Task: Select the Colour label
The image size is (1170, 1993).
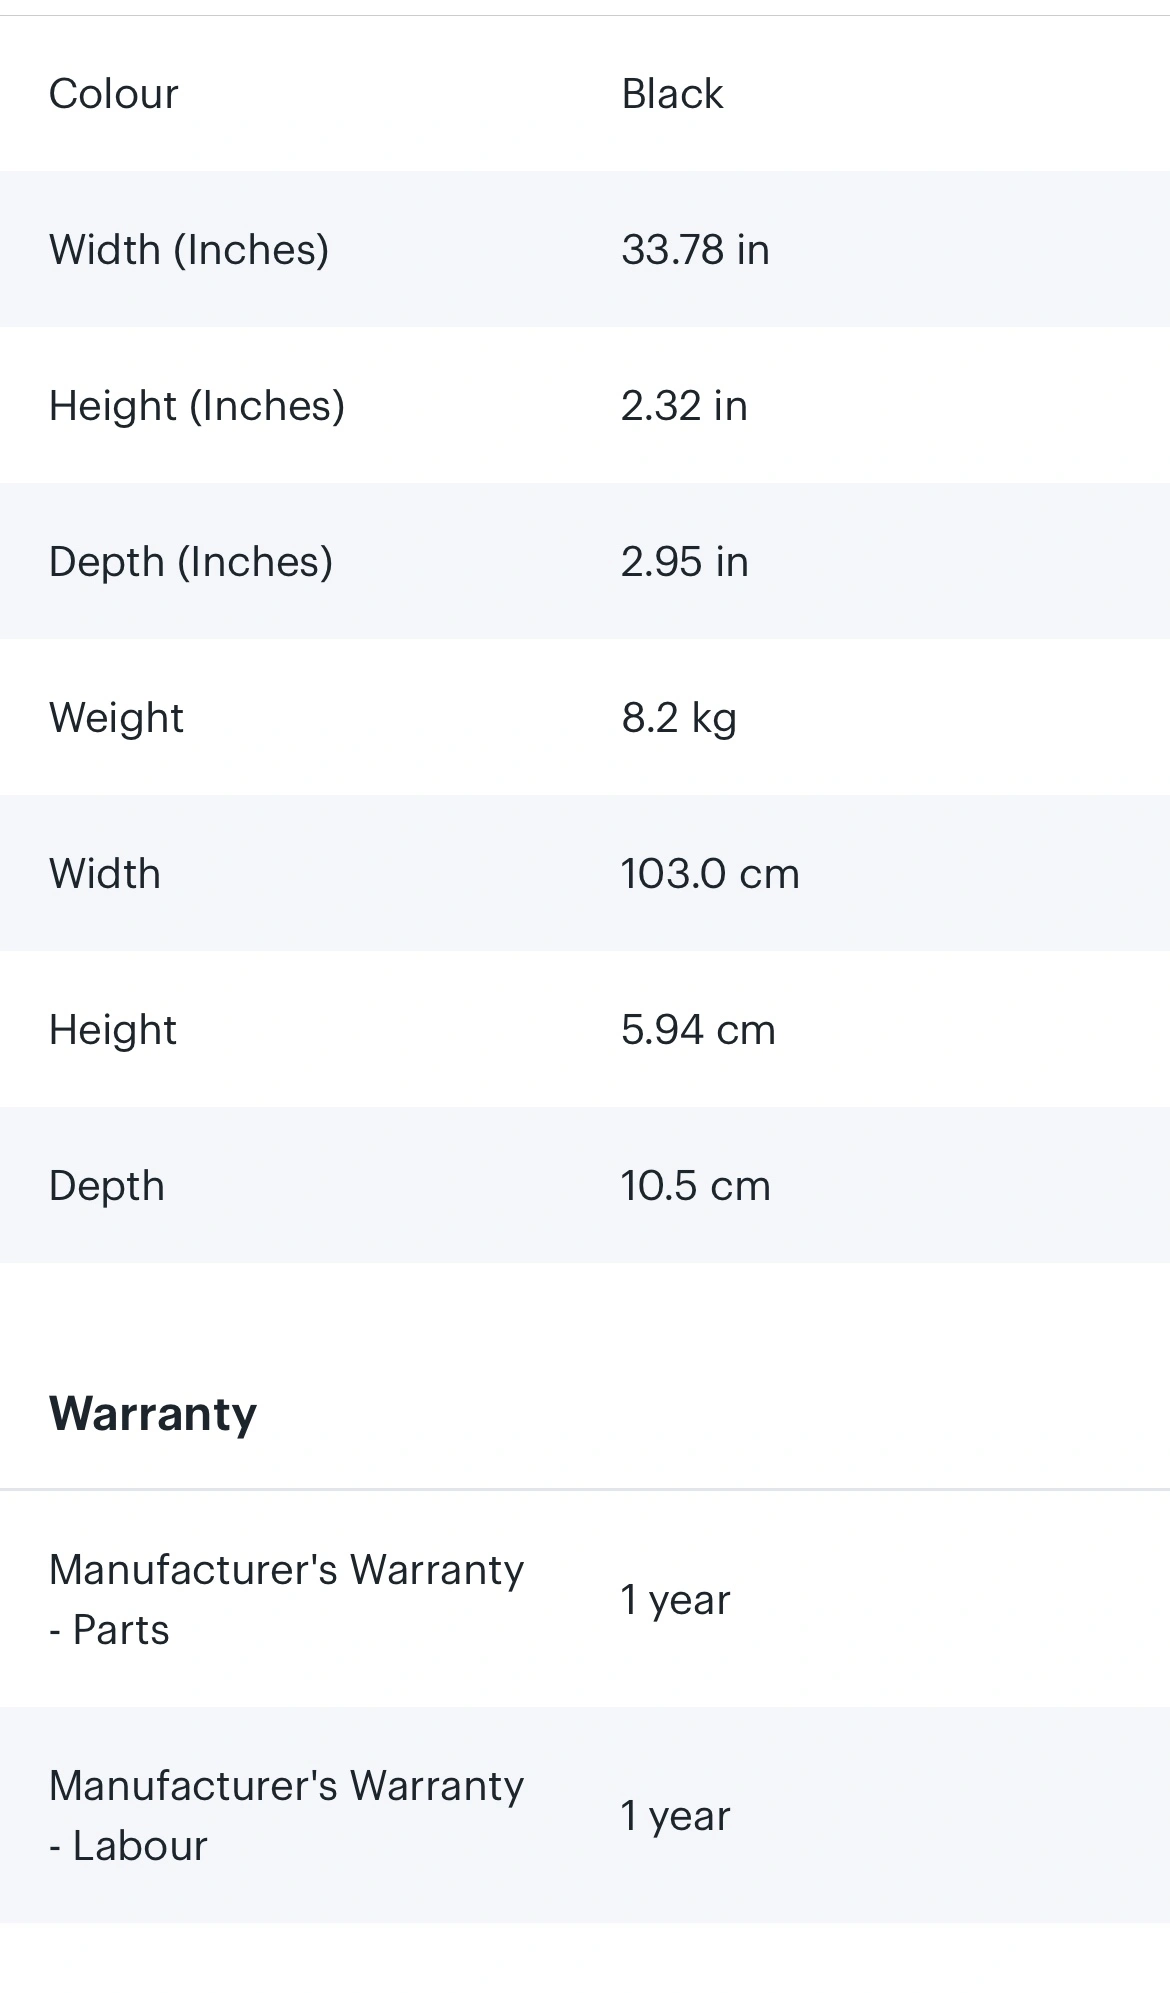Action: point(113,94)
